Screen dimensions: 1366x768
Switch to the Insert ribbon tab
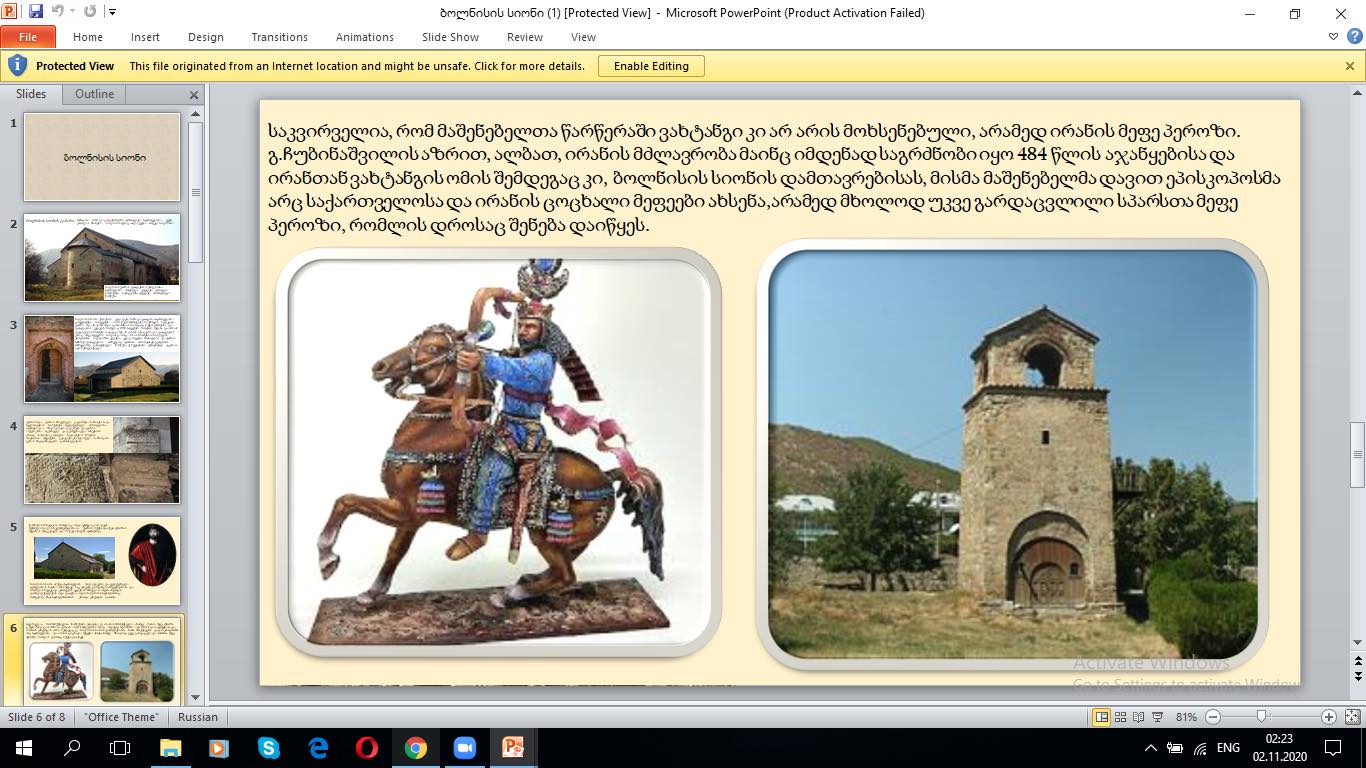145,37
